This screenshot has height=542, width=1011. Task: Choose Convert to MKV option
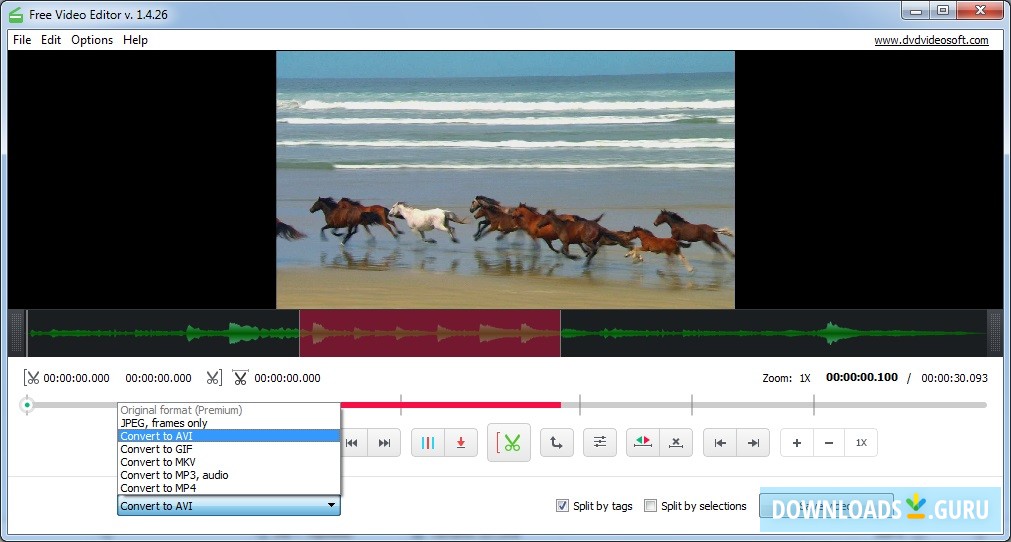[229, 462]
